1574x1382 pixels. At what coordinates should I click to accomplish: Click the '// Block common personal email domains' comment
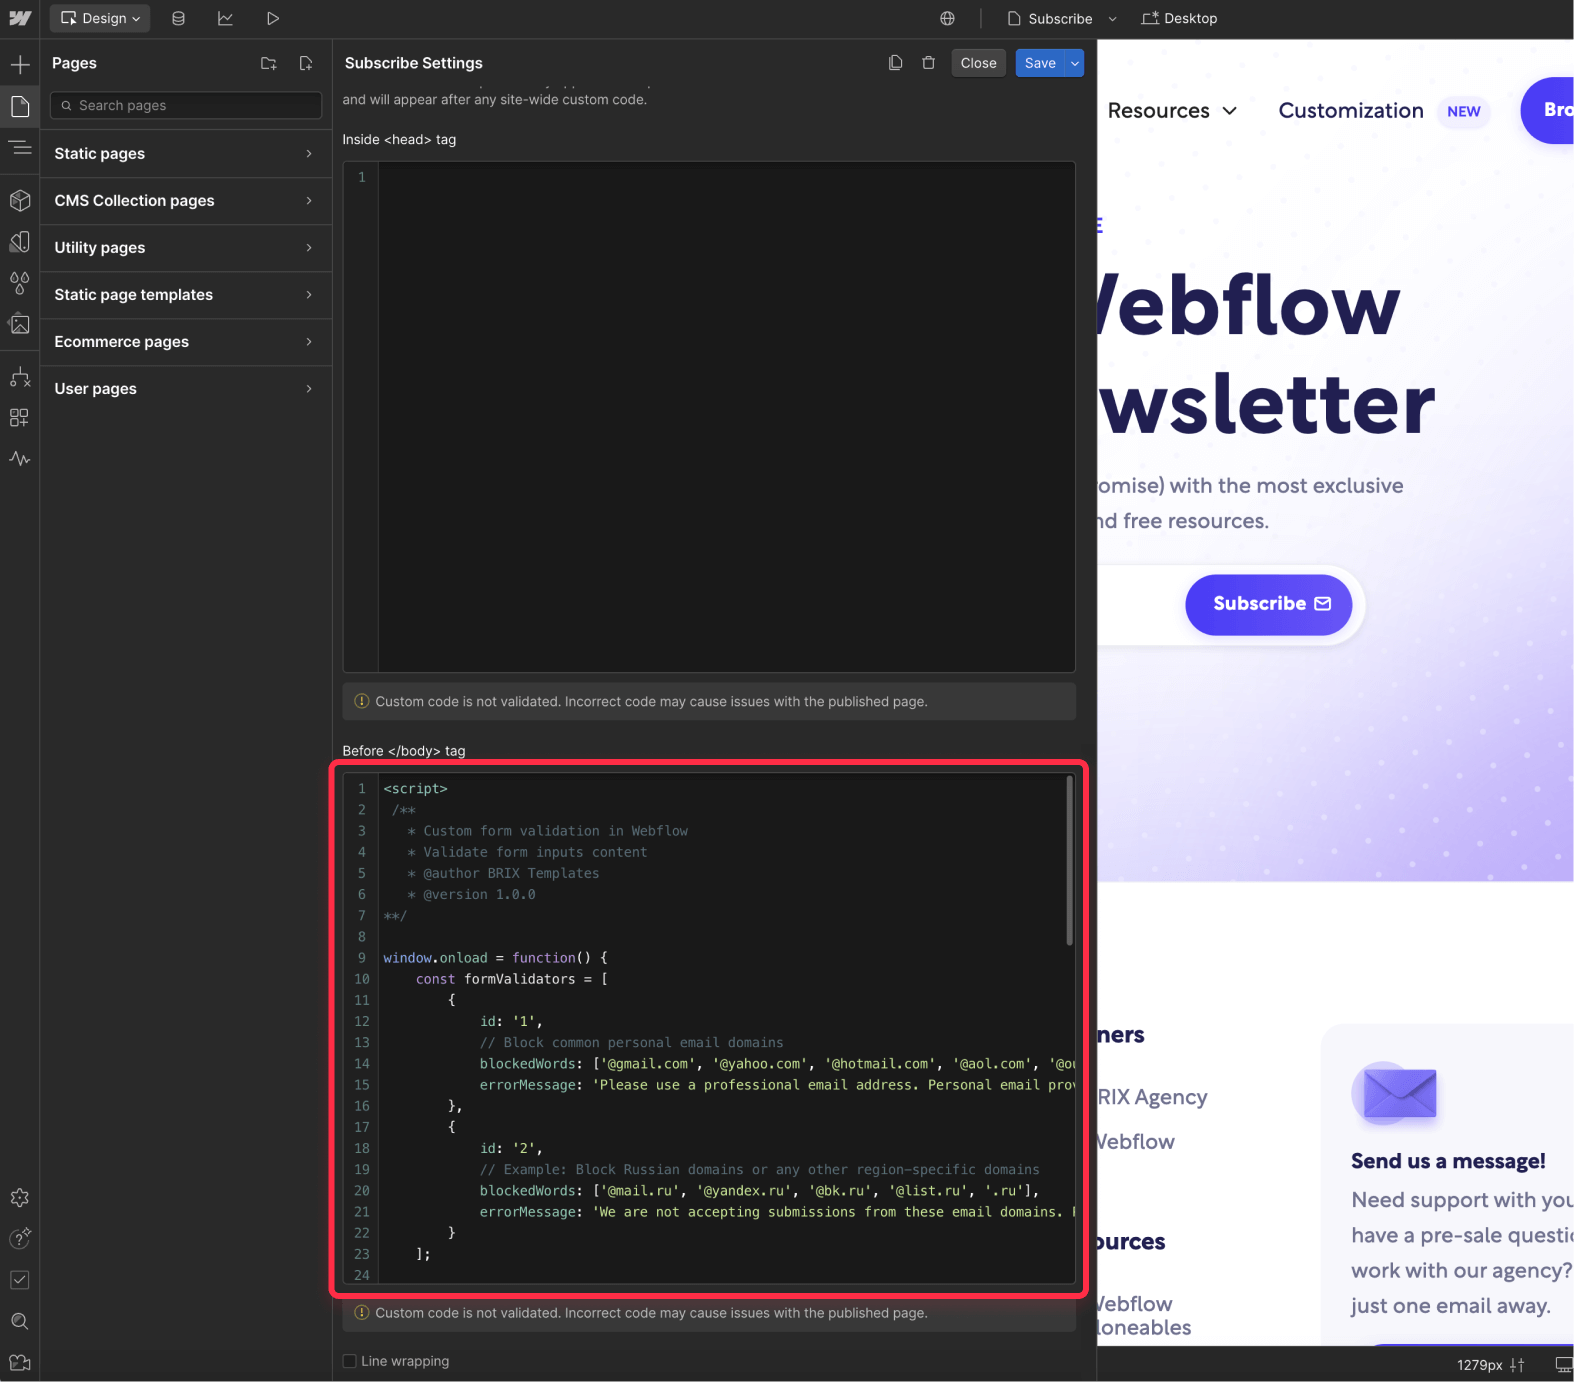[x=632, y=1042]
